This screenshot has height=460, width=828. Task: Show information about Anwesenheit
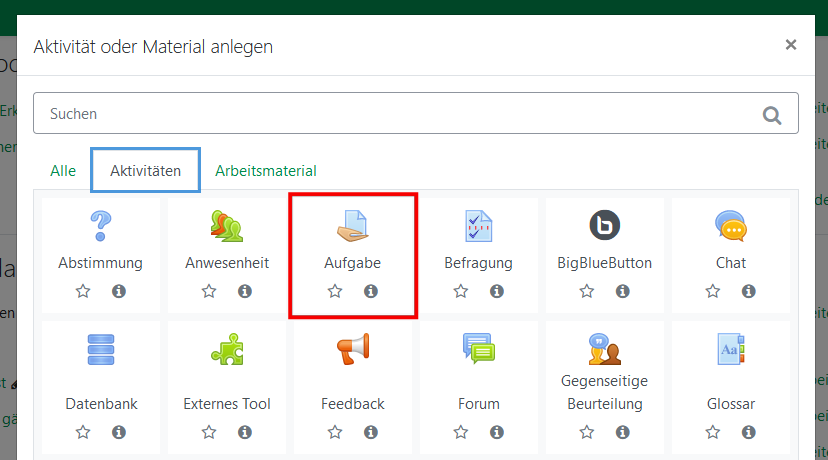tap(244, 291)
